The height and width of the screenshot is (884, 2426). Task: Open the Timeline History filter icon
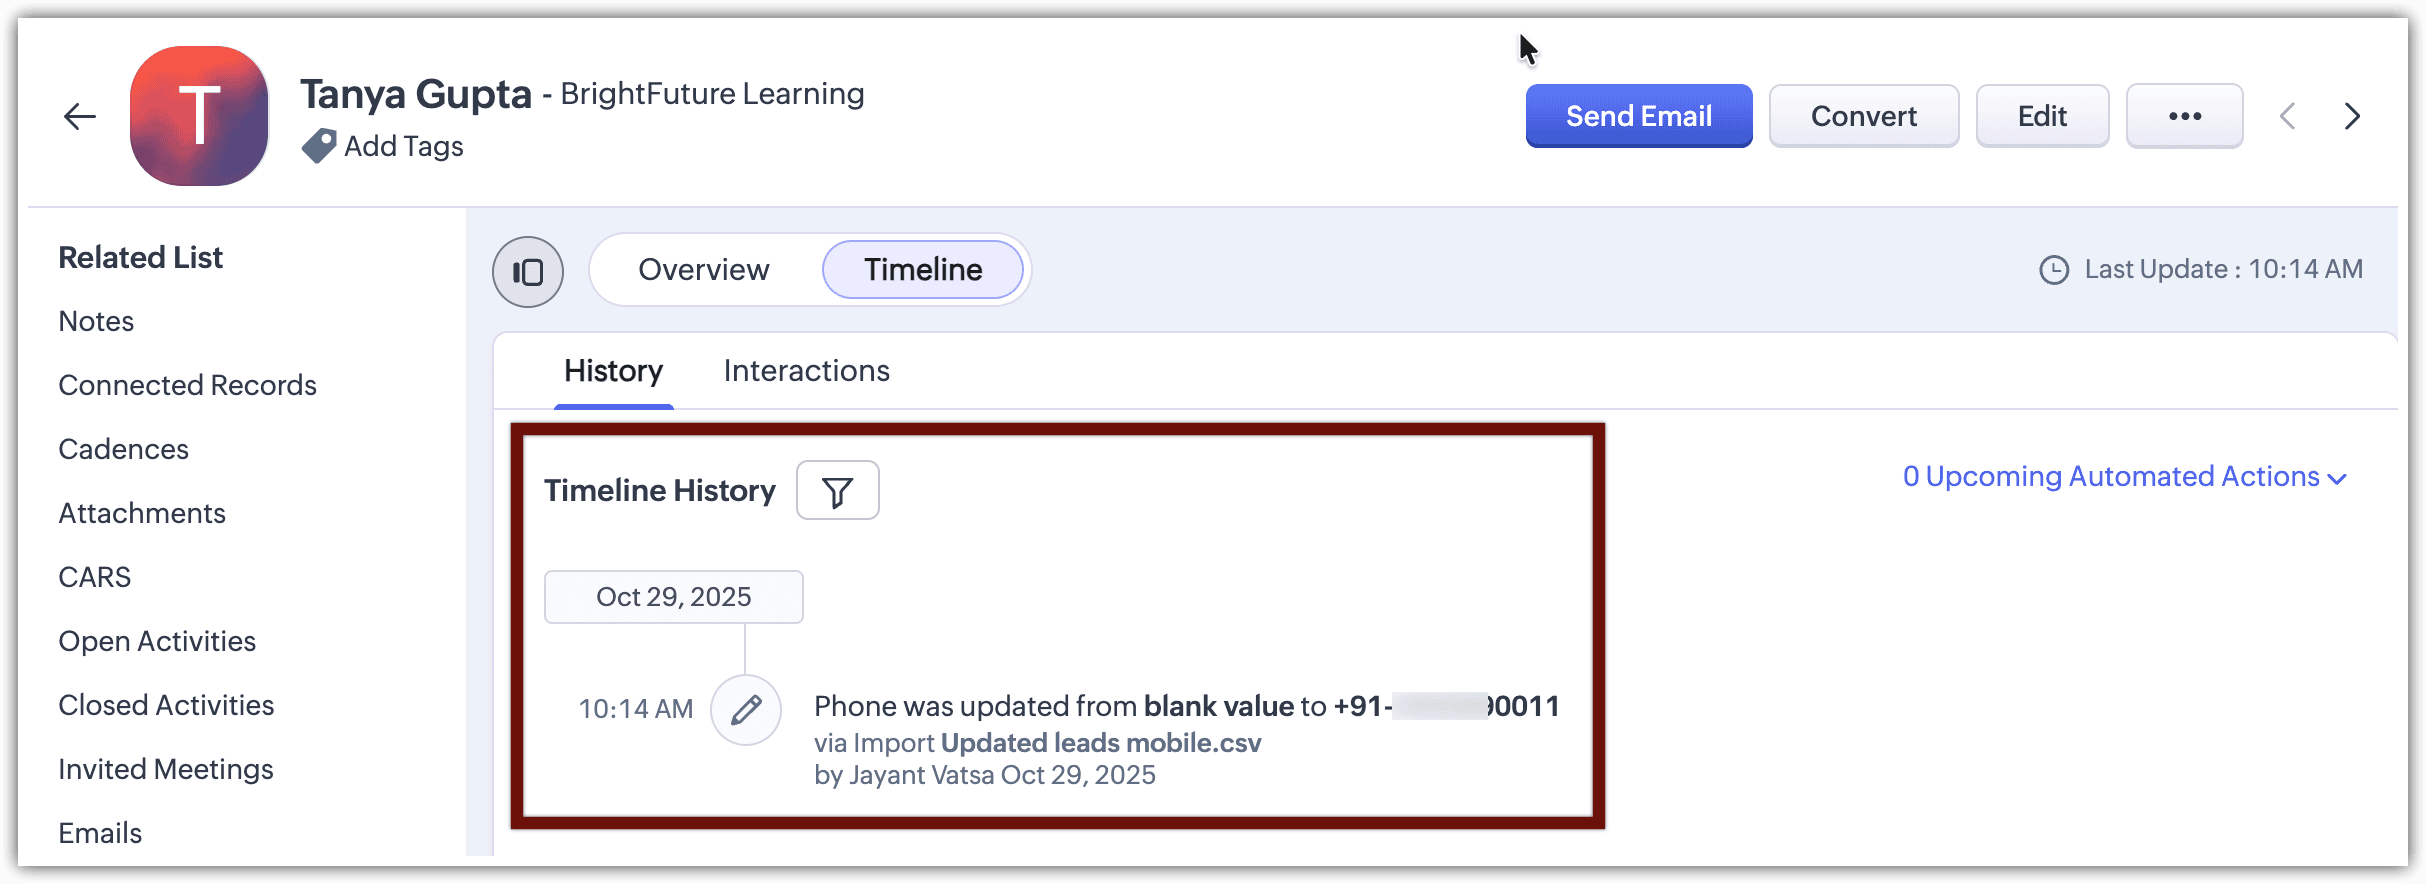click(837, 491)
